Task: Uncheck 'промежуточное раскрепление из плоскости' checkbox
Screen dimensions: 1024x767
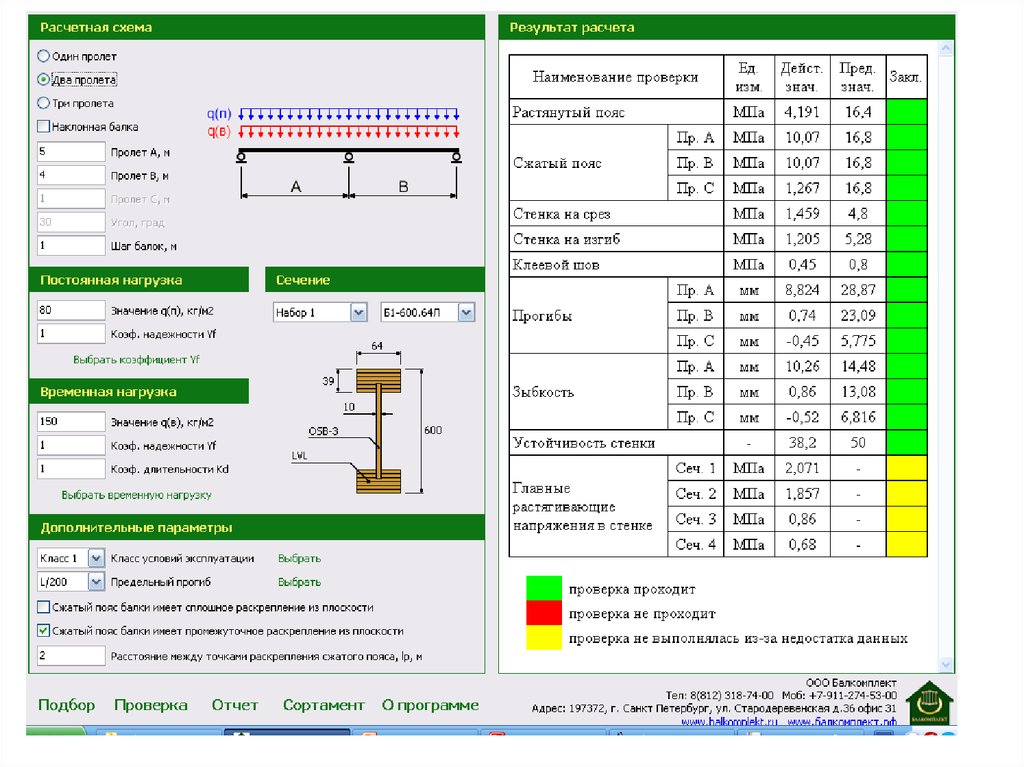Action: [43, 631]
